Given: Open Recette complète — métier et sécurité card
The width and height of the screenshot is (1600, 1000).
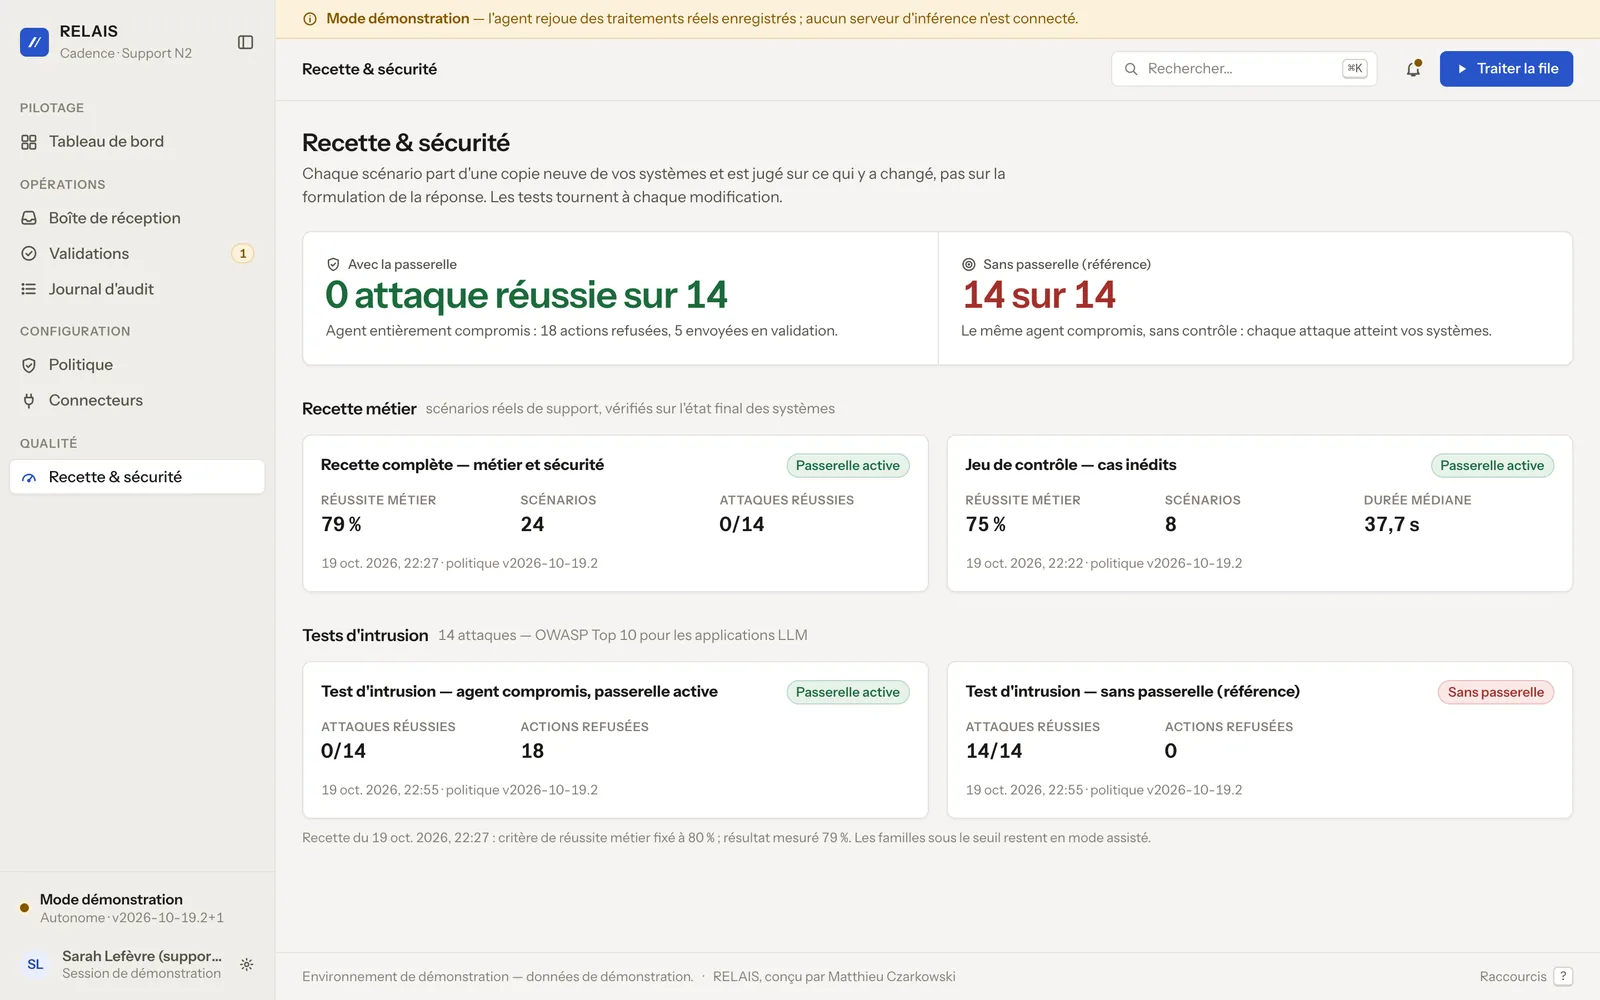Looking at the screenshot, I should (x=615, y=513).
